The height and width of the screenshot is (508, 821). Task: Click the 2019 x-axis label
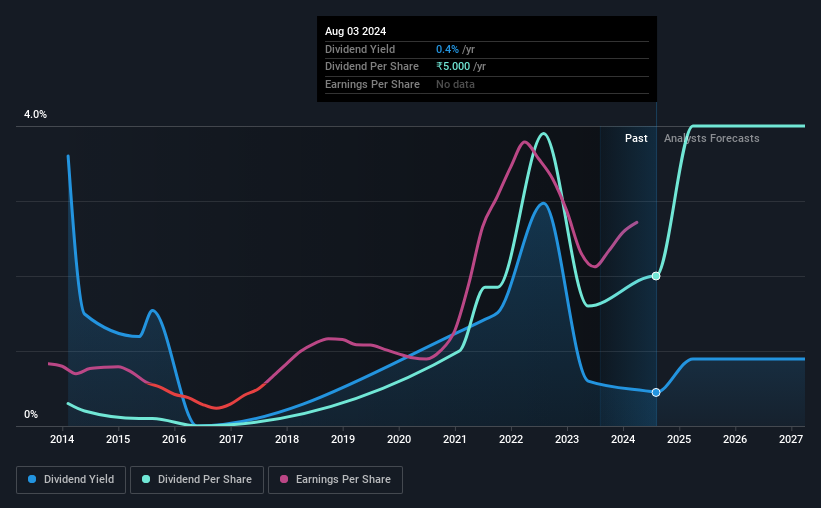[343, 439]
